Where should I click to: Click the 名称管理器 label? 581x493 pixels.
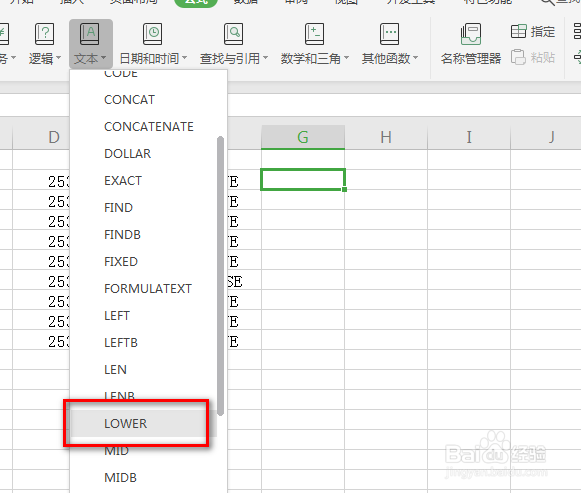click(x=471, y=58)
